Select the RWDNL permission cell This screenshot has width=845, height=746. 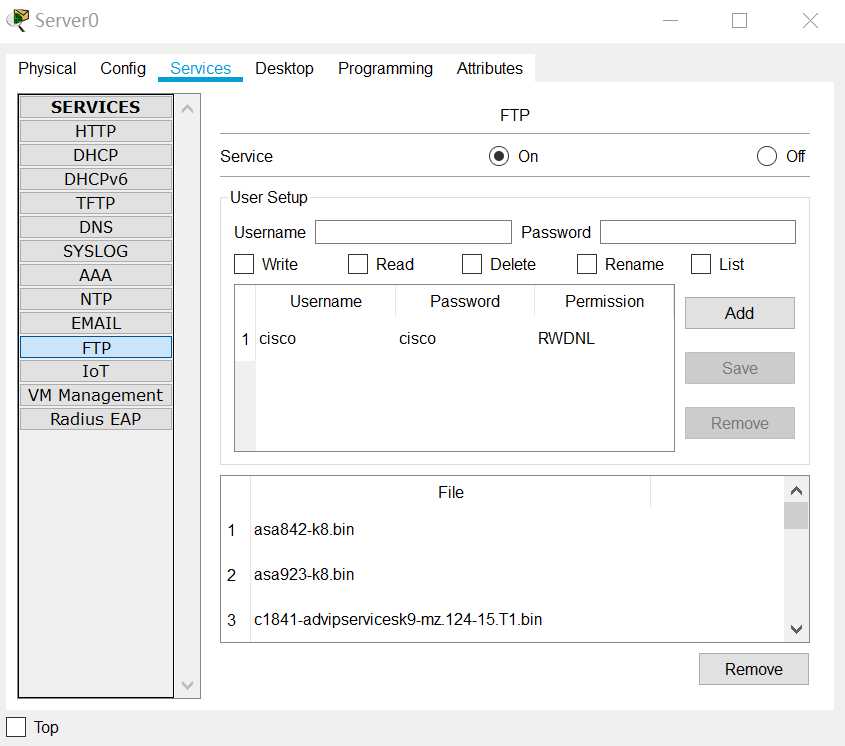[x=604, y=339]
